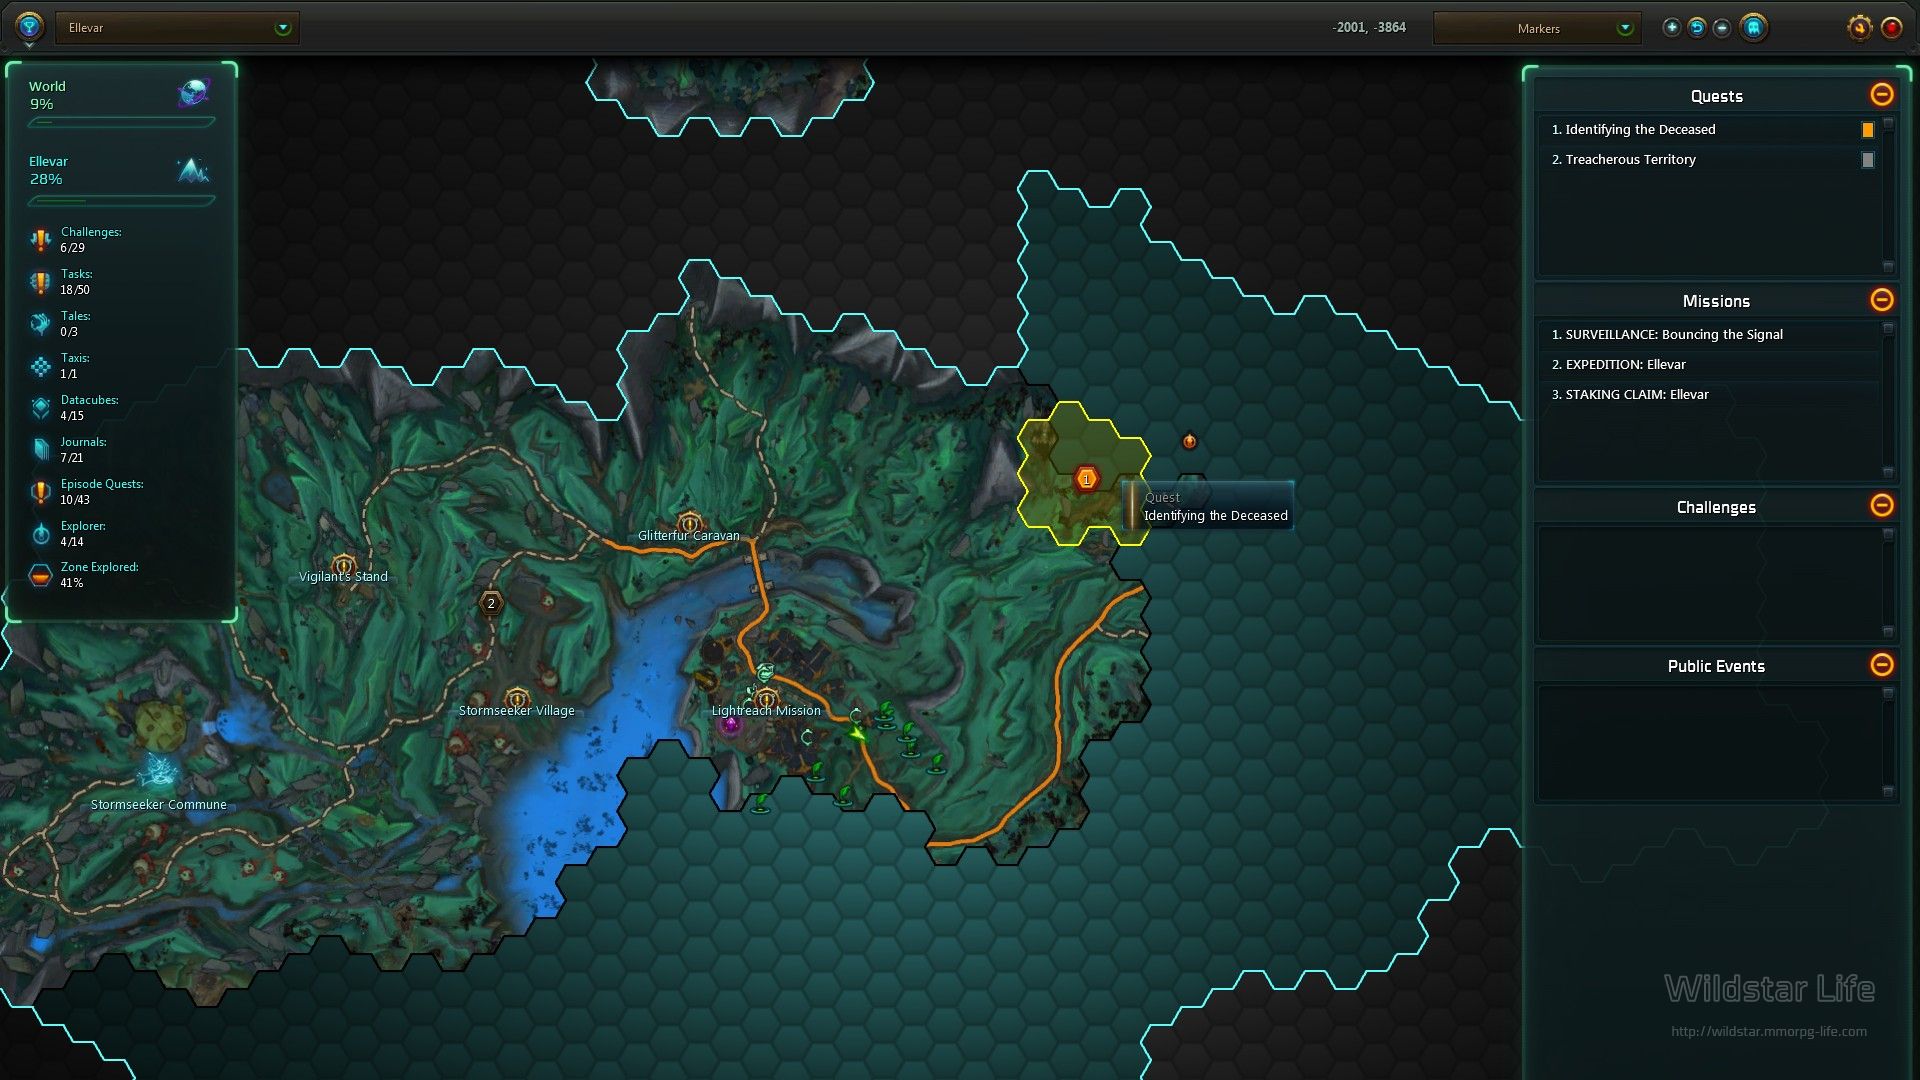Click the Explorer 4/14 icon
The image size is (1920, 1080).
click(x=40, y=534)
